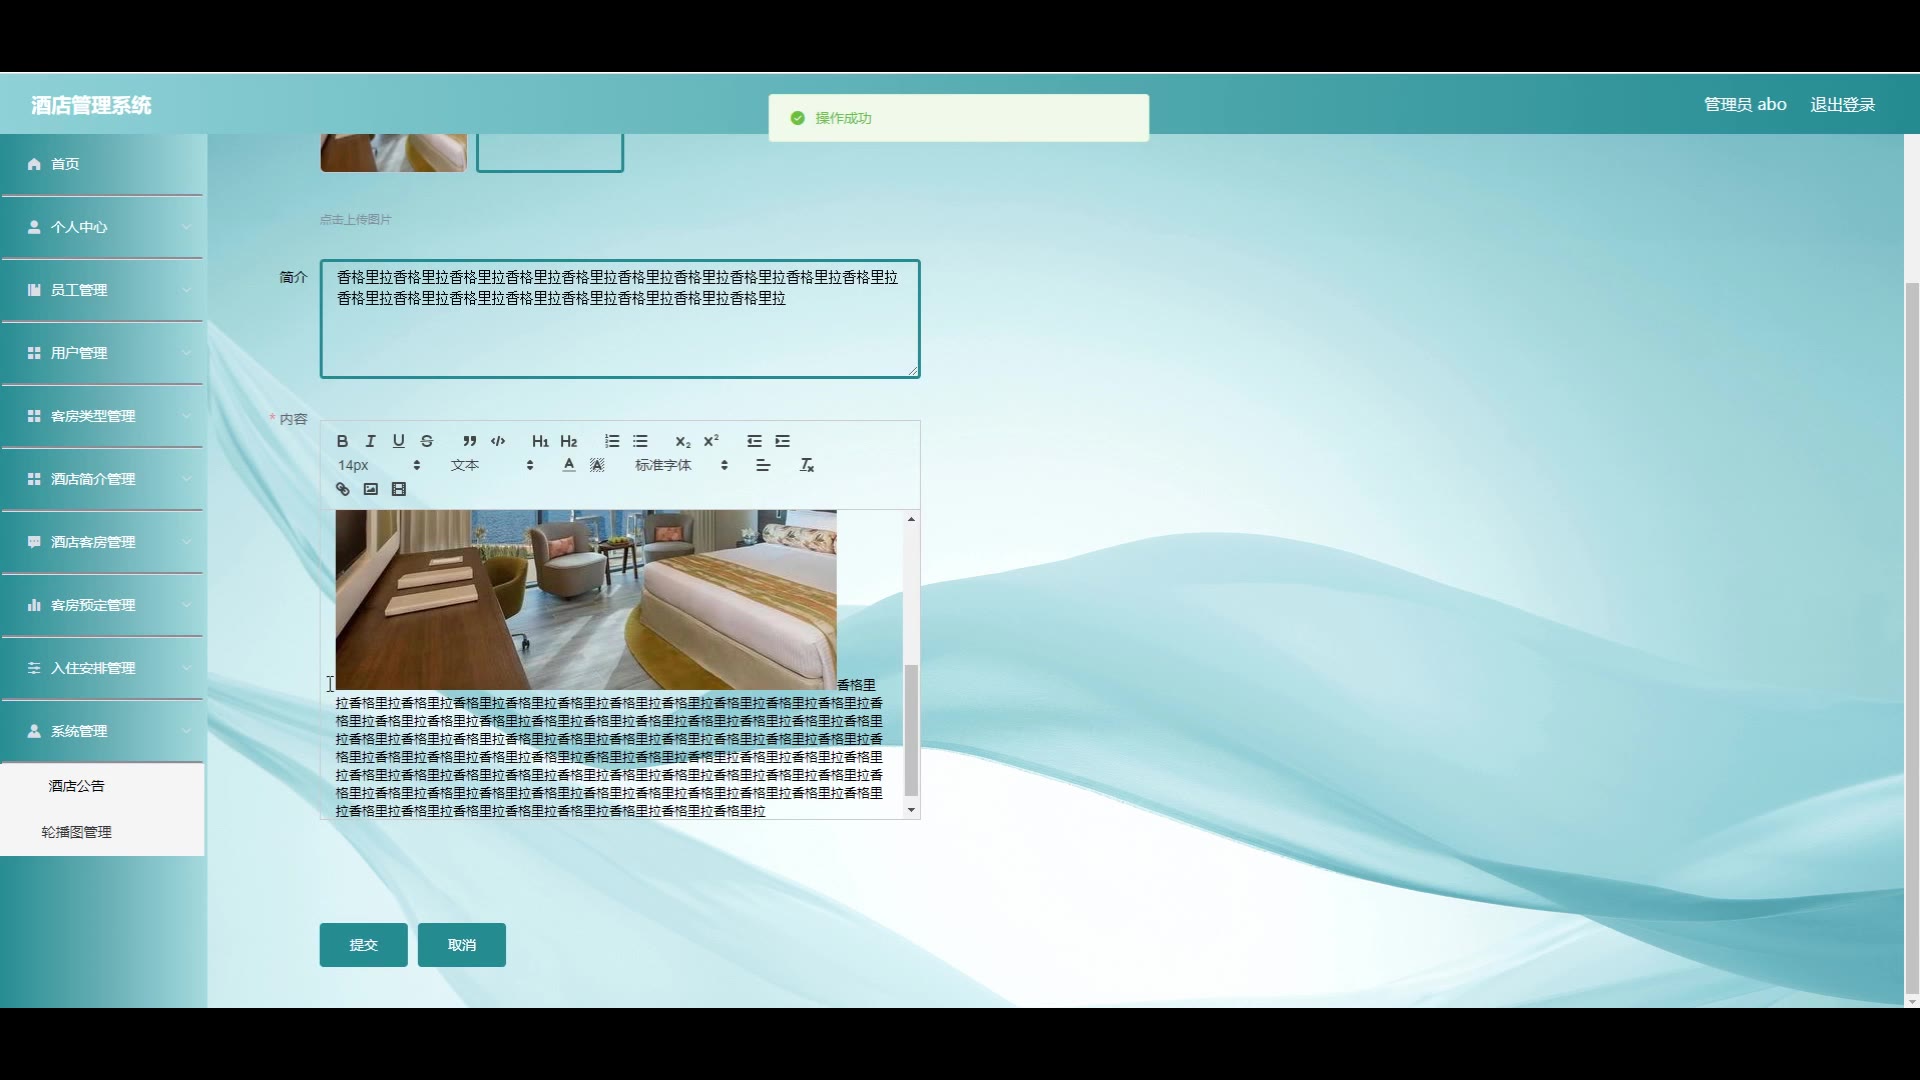The height and width of the screenshot is (1080, 1920).
Task: Open the text color picker
Action: 569,465
